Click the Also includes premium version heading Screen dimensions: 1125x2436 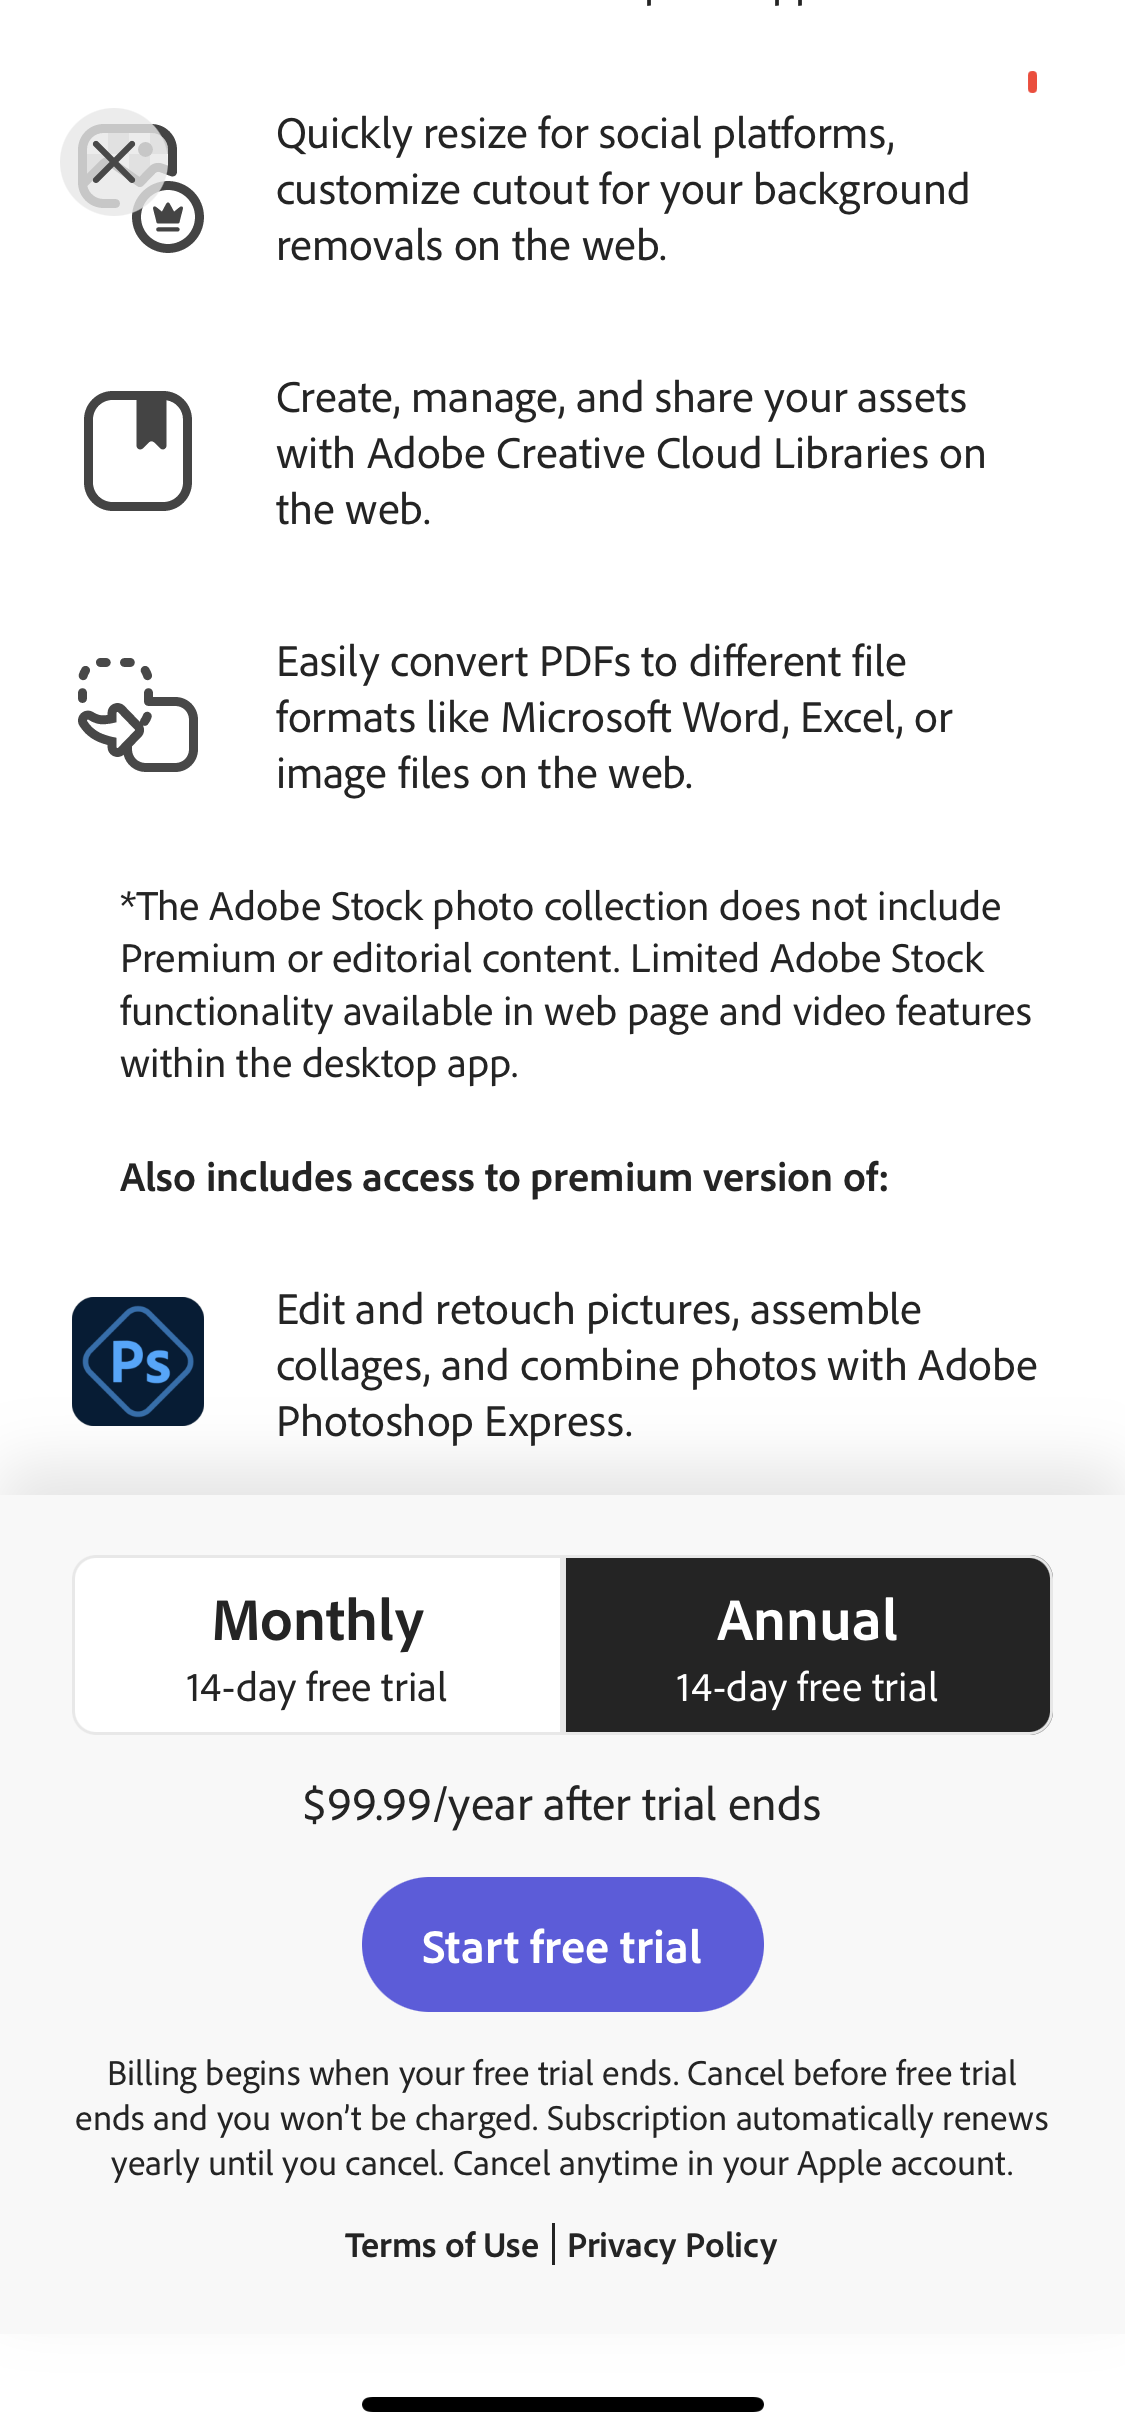(507, 1177)
